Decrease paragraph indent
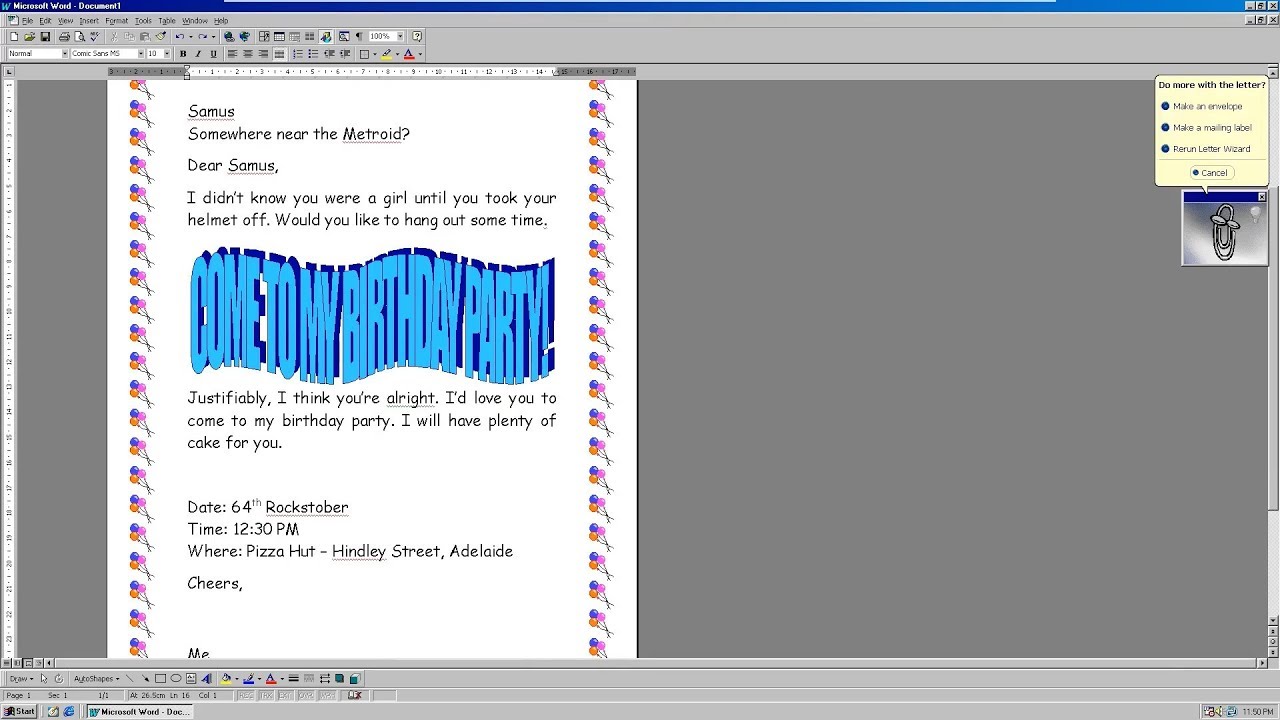 click(x=329, y=54)
